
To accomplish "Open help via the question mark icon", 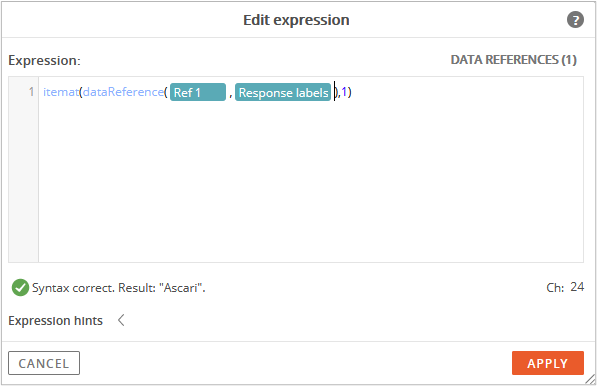I will pos(575,20).
